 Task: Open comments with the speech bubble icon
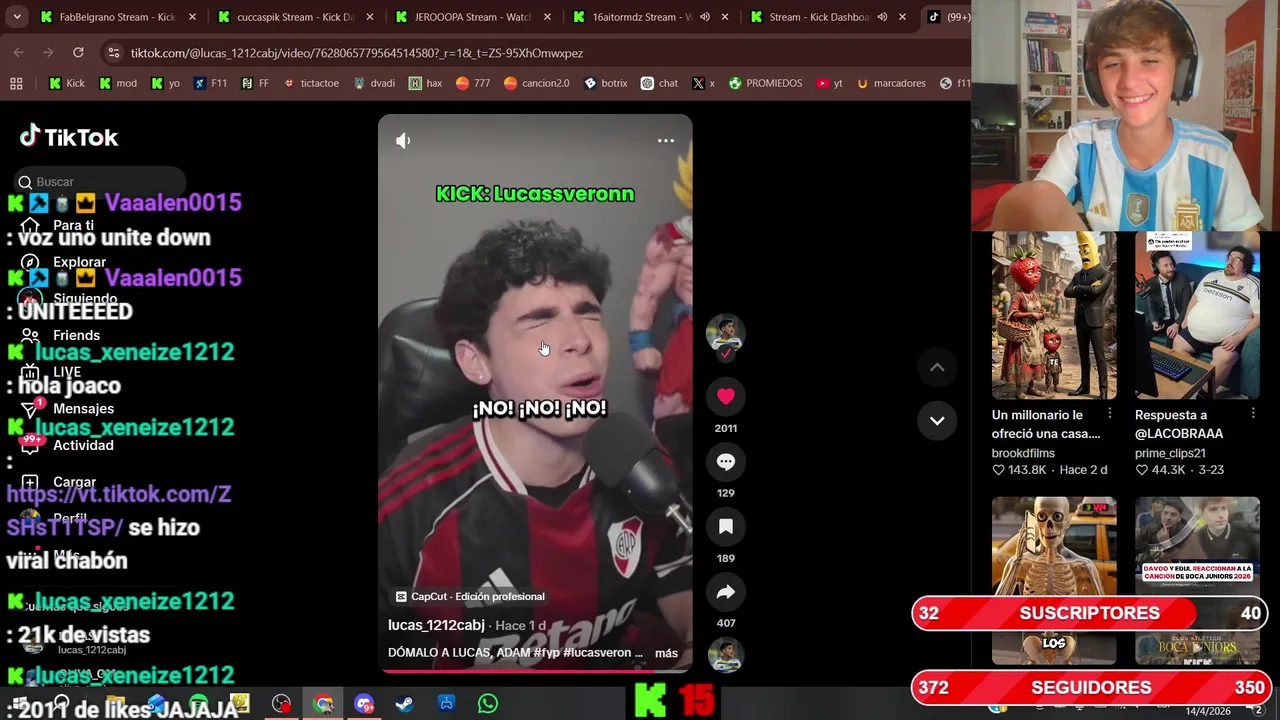[x=726, y=462]
